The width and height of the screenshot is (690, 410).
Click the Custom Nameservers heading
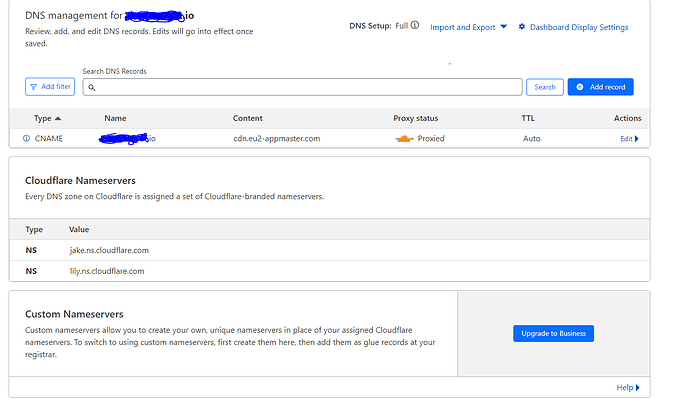[74, 314]
